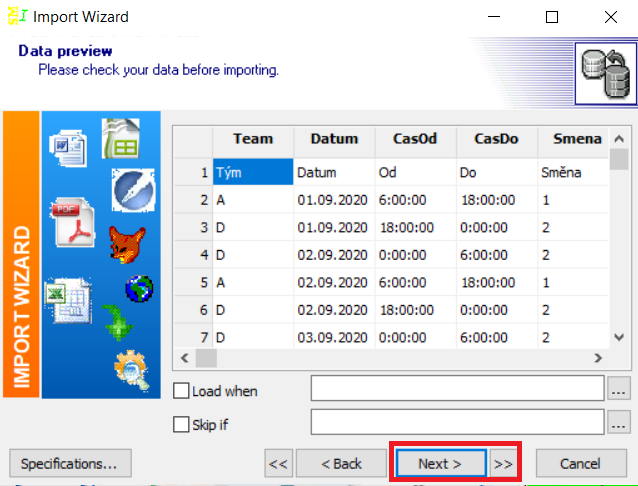This screenshot has height=486, width=638.
Task: Select the Od cell in row 1
Action: click(415, 172)
